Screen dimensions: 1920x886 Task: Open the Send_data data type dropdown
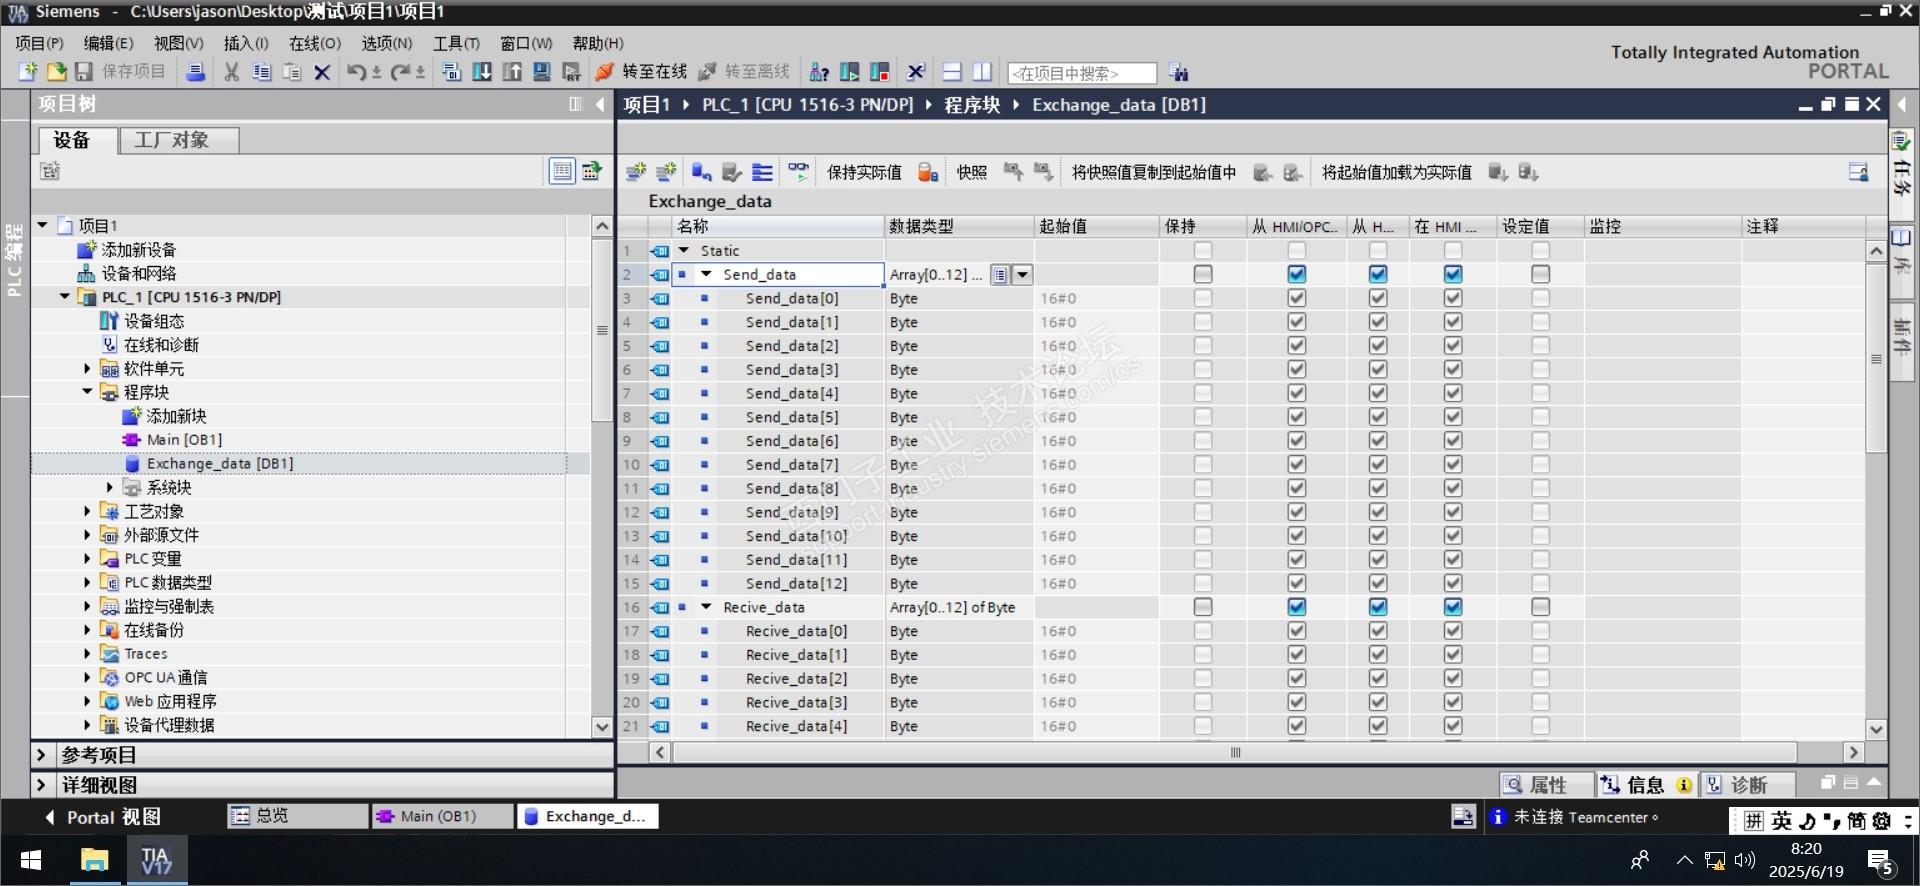(x=1022, y=275)
